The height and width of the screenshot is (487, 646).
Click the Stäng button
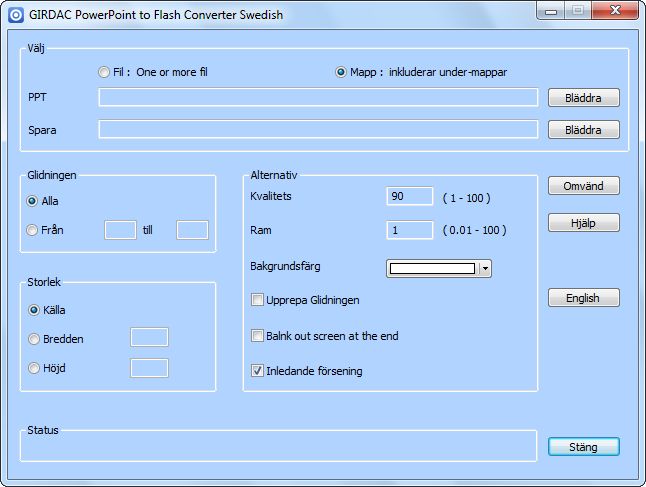pos(583,447)
